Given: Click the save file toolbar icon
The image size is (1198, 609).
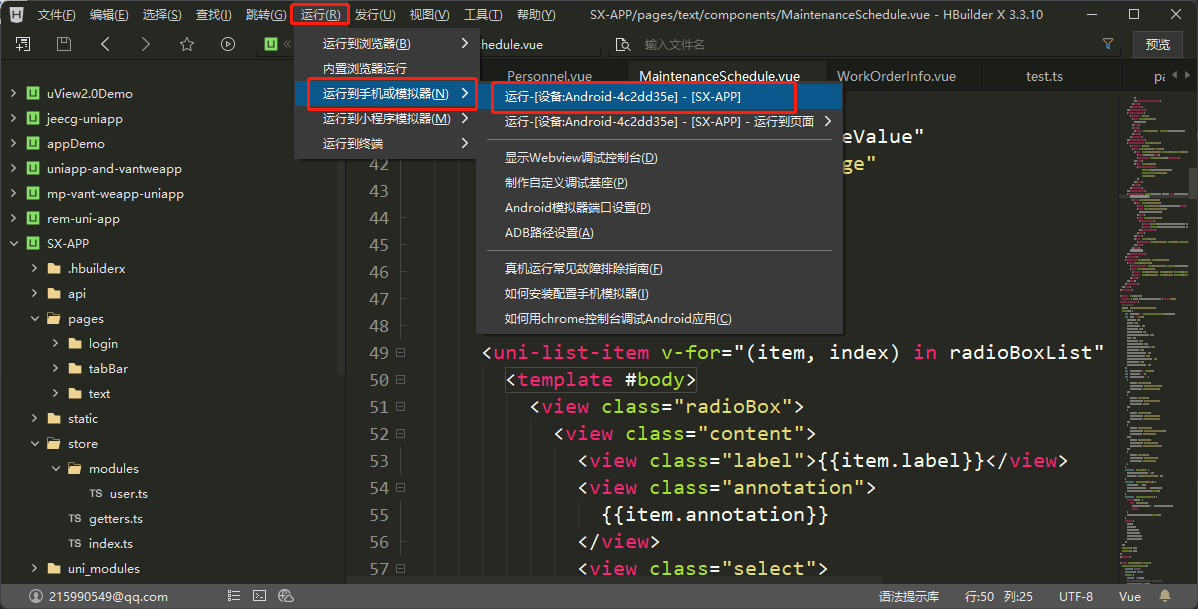Looking at the screenshot, I should point(64,44).
